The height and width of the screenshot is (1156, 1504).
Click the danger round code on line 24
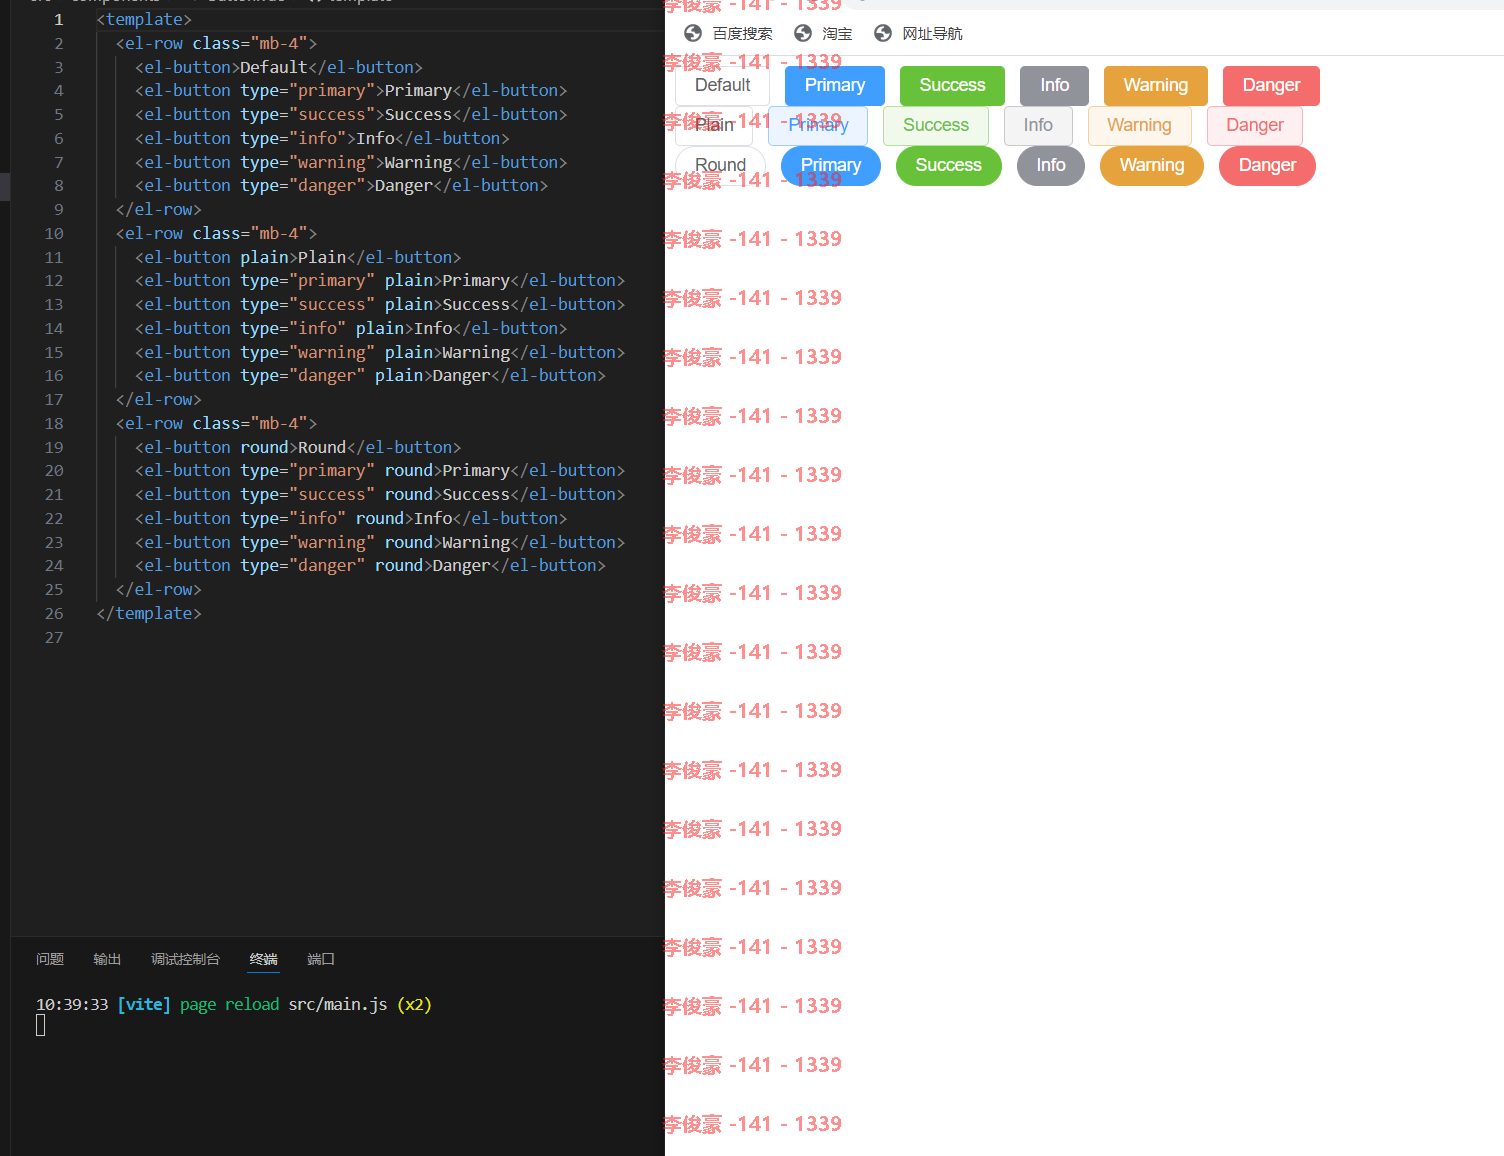[370, 566]
